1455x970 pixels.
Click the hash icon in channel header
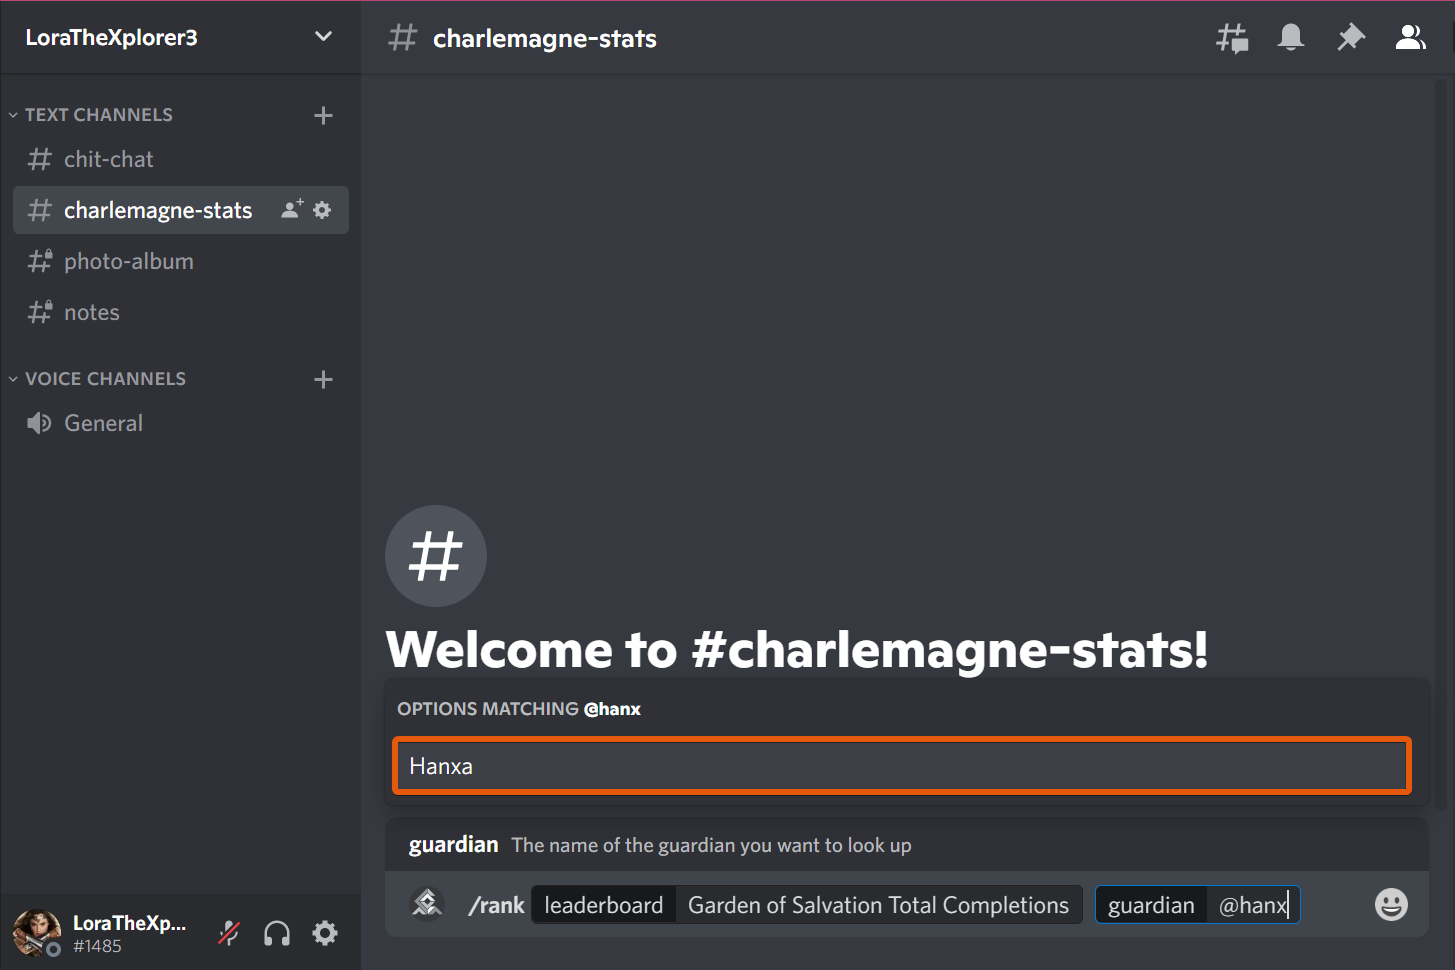tap(402, 38)
